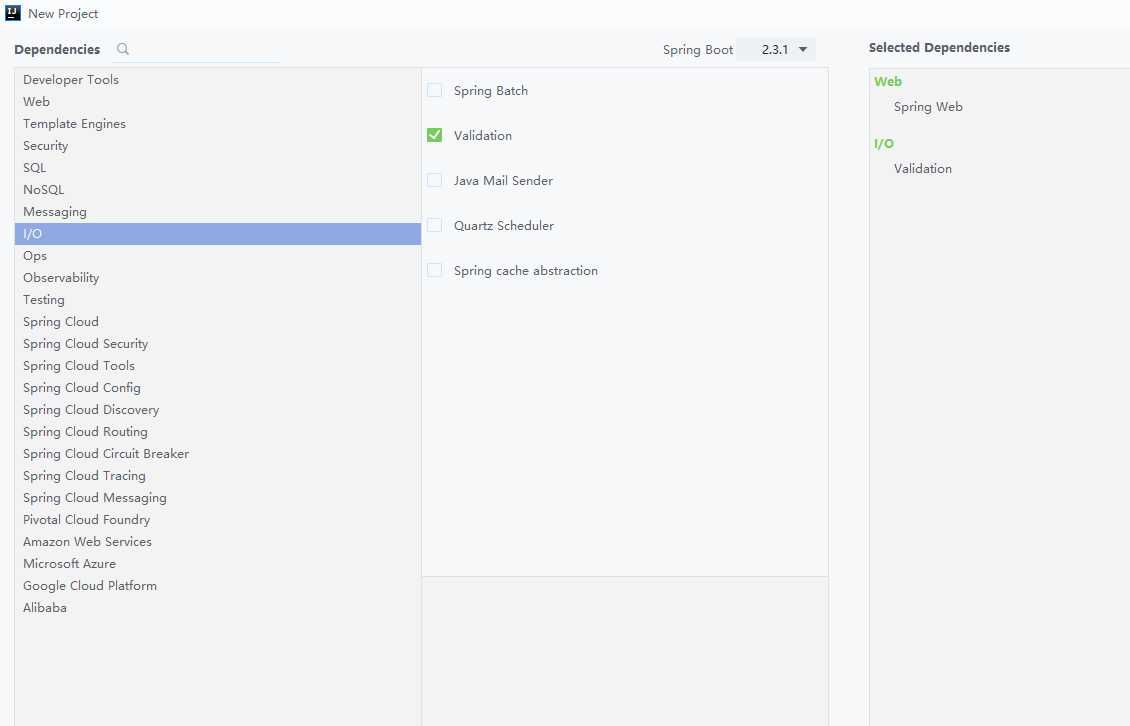Image resolution: width=1130 pixels, height=726 pixels.
Task: Select Spring Cloud Discovery category
Action: (218, 410)
